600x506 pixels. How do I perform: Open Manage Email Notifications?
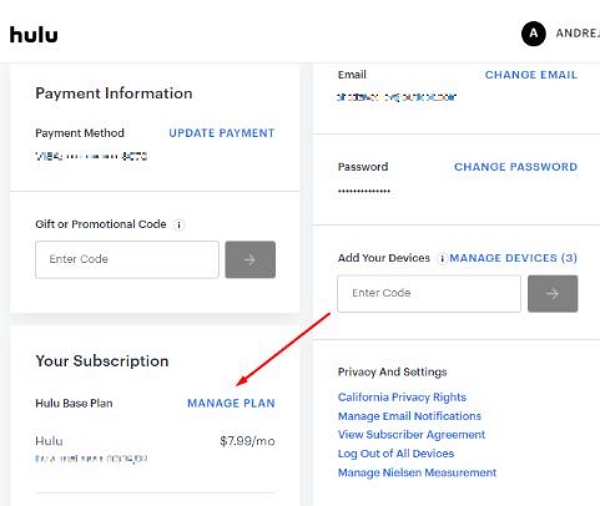coord(409,416)
